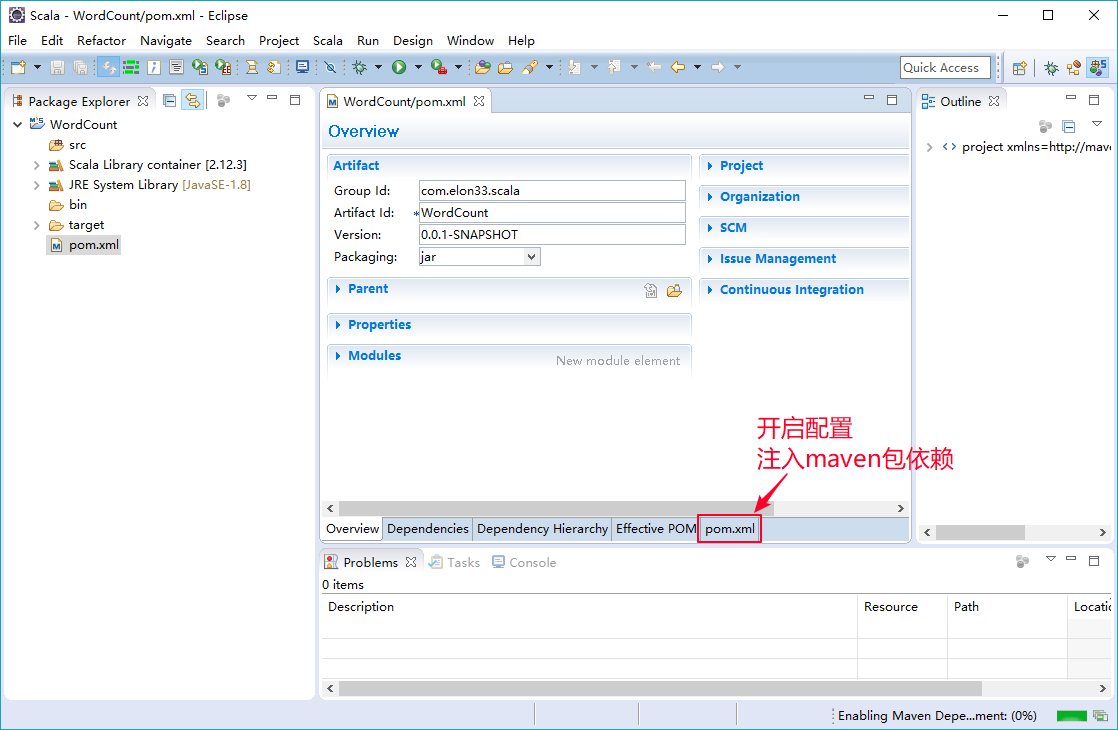Click the Debug bug icon

tap(359, 67)
